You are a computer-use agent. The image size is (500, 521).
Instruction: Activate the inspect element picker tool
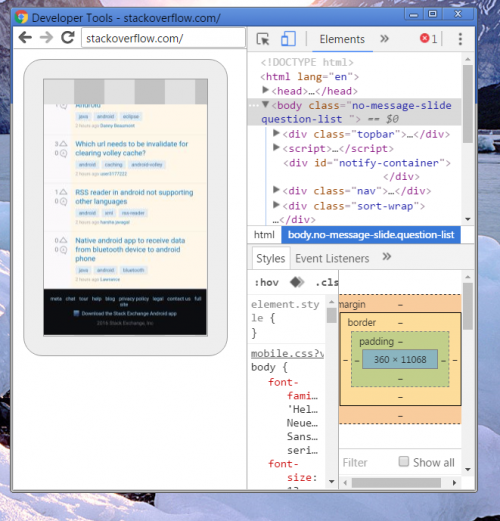263,39
